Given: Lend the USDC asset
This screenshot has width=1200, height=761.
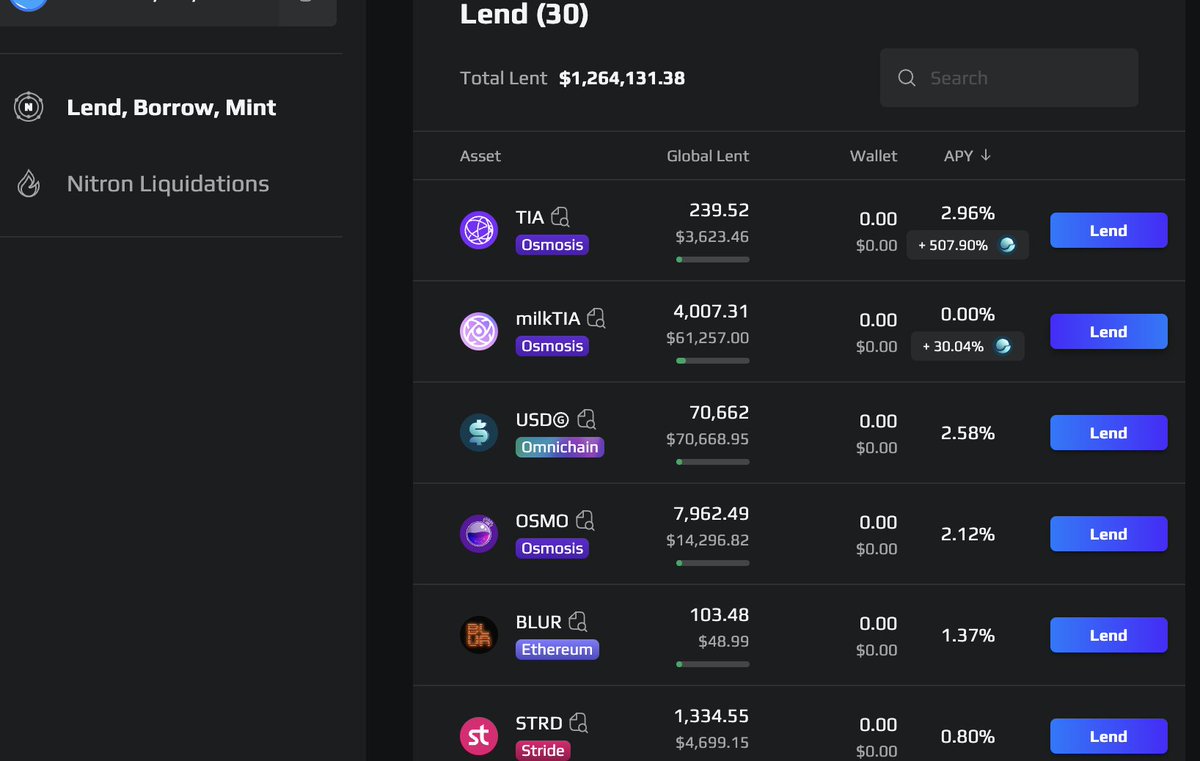Looking at the screenshot, I should pos(1108,432).
